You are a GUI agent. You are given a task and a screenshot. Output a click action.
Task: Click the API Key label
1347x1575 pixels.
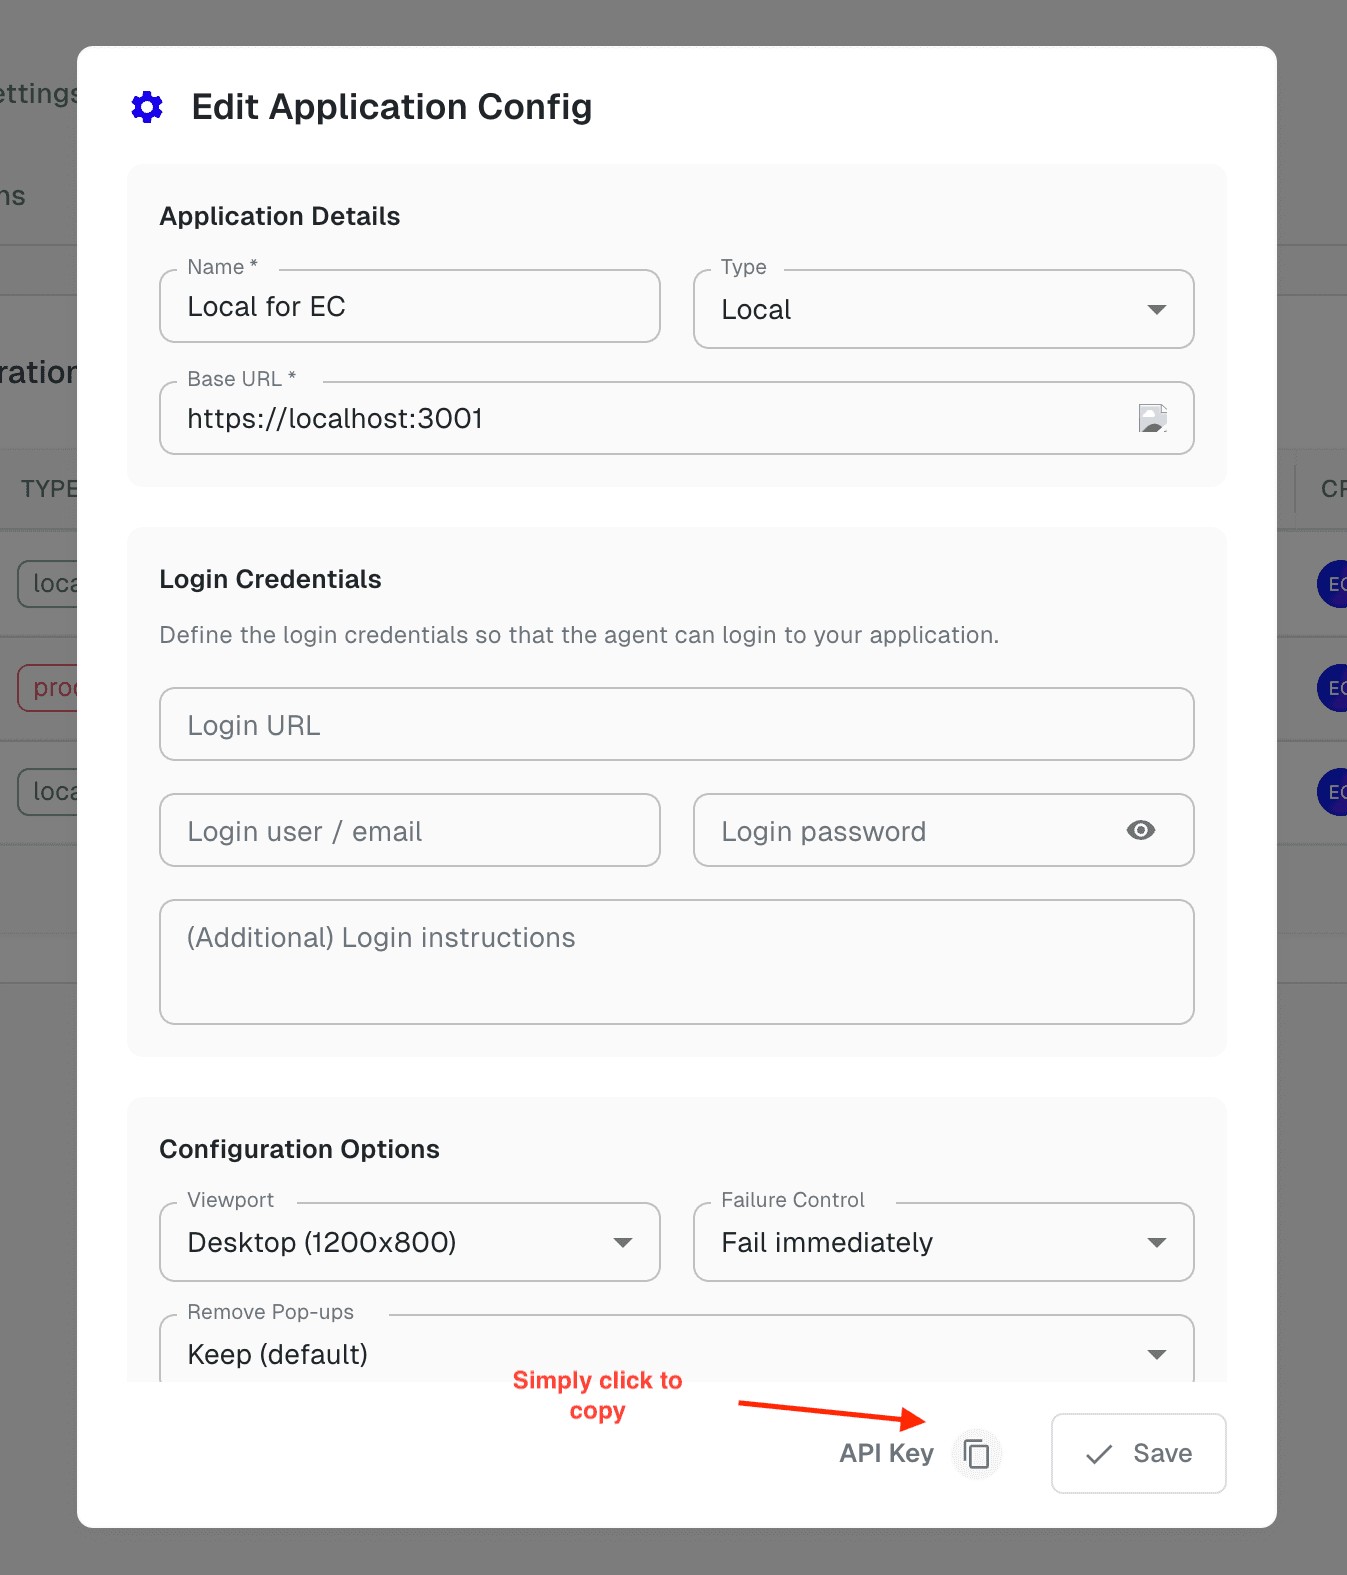886,1453
